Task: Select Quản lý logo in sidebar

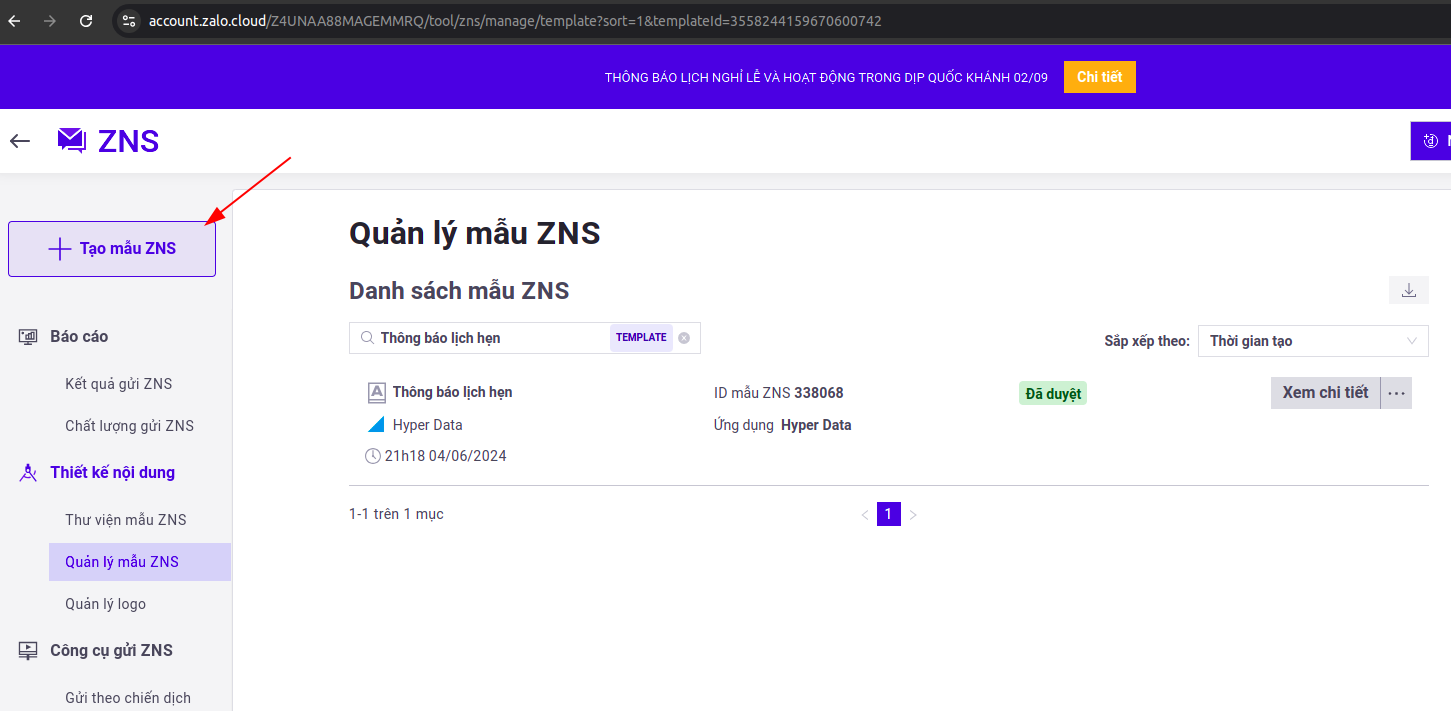Action: pos(105,604)
